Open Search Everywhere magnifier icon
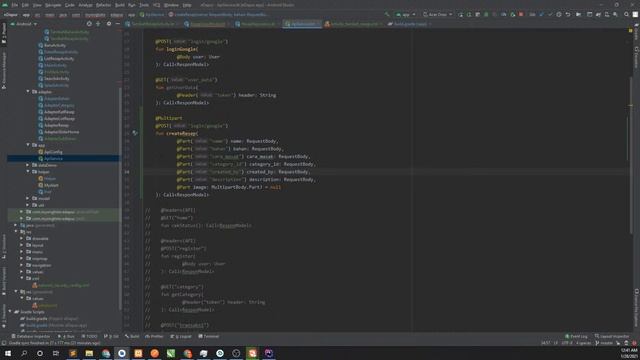The image size is (640, 360). click(626, 14)
